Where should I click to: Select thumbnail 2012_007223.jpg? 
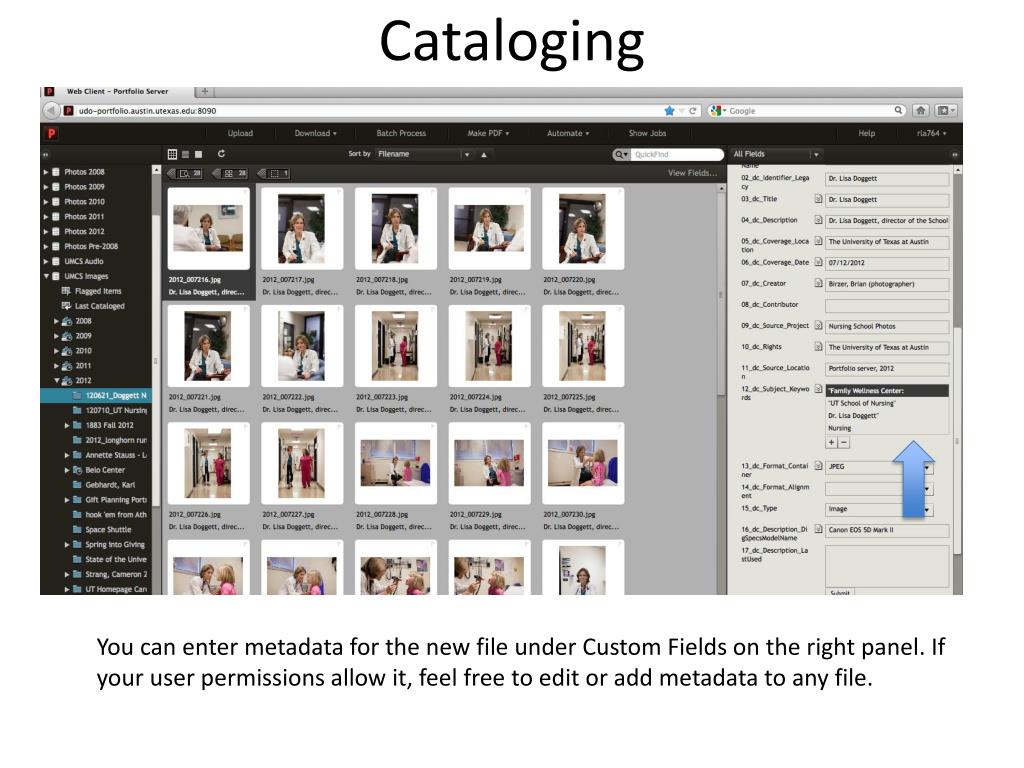coord(395,346)
